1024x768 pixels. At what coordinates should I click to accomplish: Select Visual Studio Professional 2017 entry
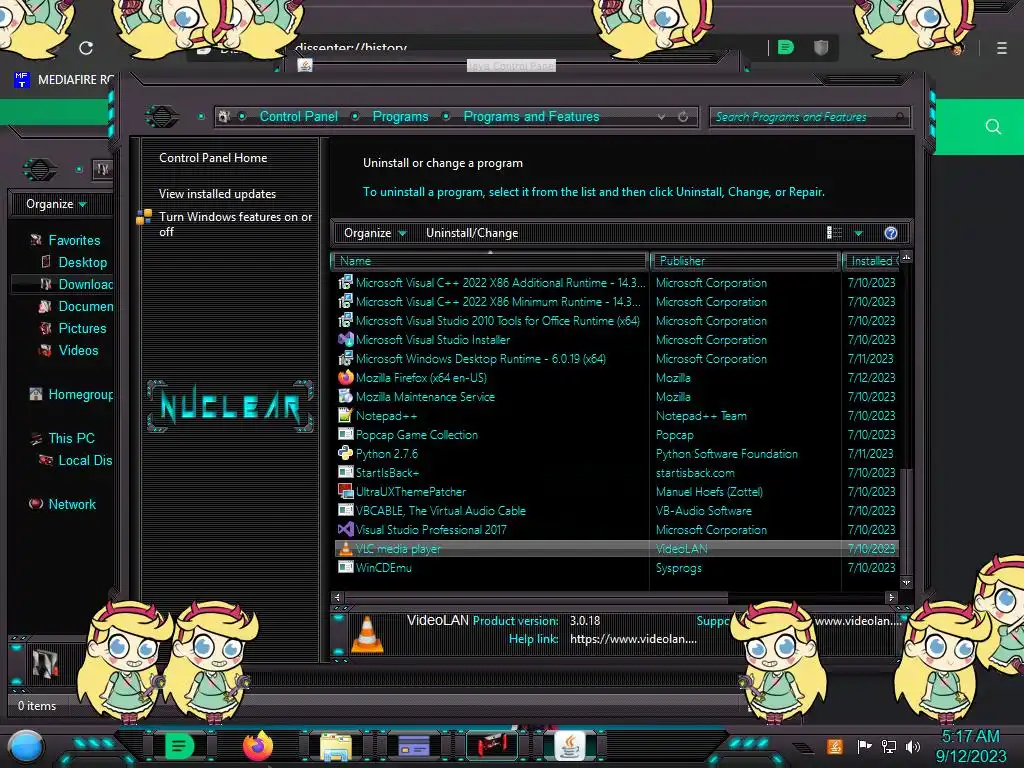click(430, 530)
